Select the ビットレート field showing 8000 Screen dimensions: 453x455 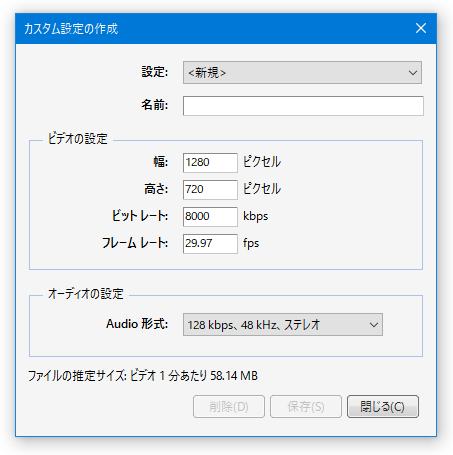210,217
